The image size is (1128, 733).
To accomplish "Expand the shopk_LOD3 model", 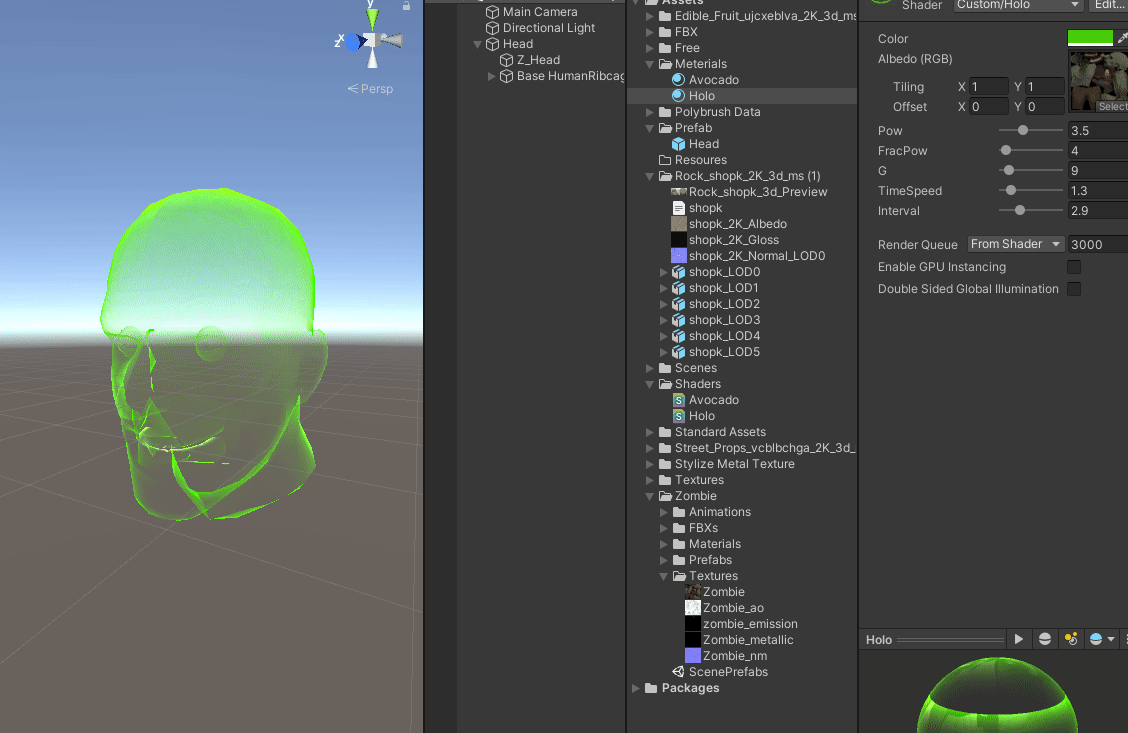I will coord(664,320).
